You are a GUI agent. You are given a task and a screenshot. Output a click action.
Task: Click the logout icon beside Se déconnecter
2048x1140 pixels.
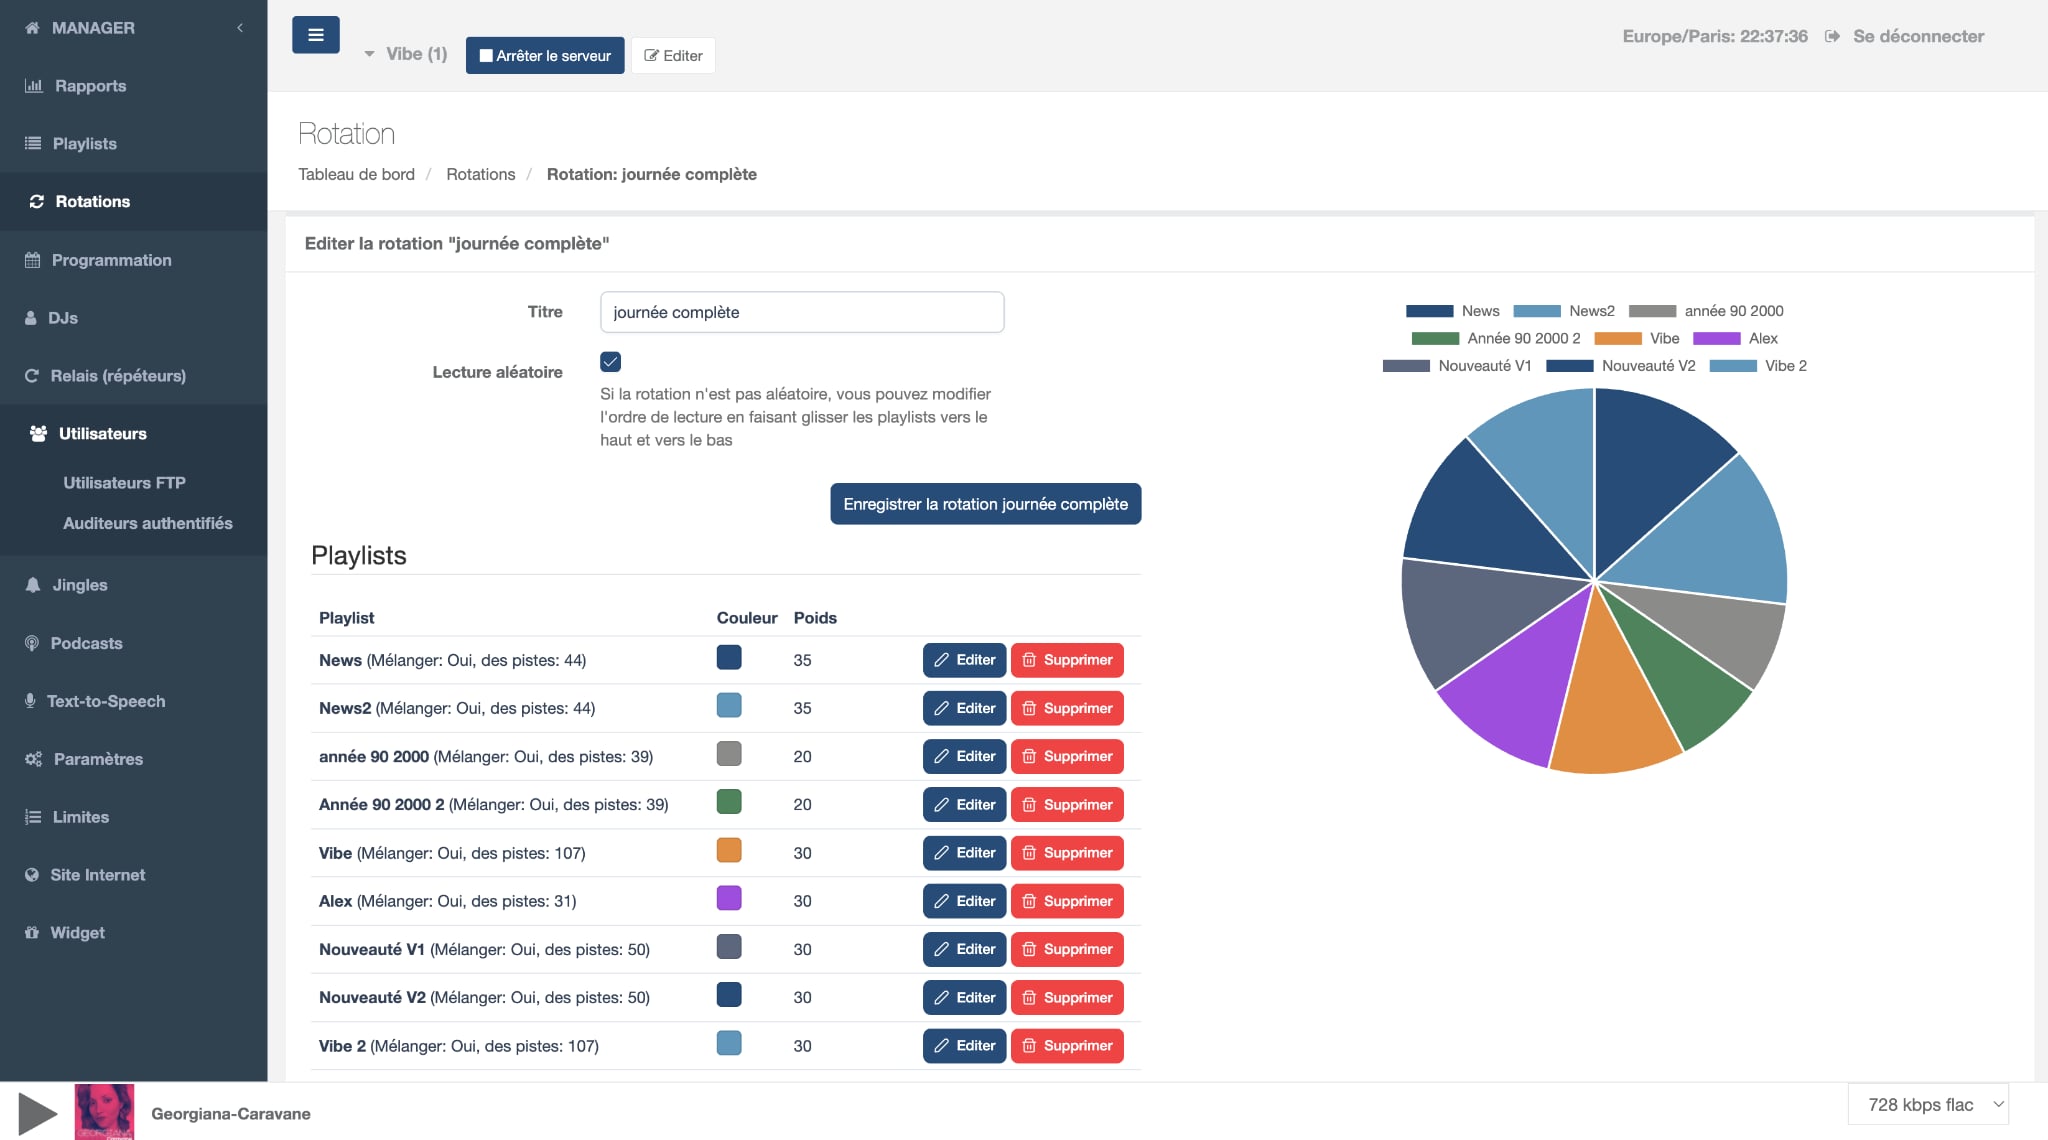tap(1833, 36)
